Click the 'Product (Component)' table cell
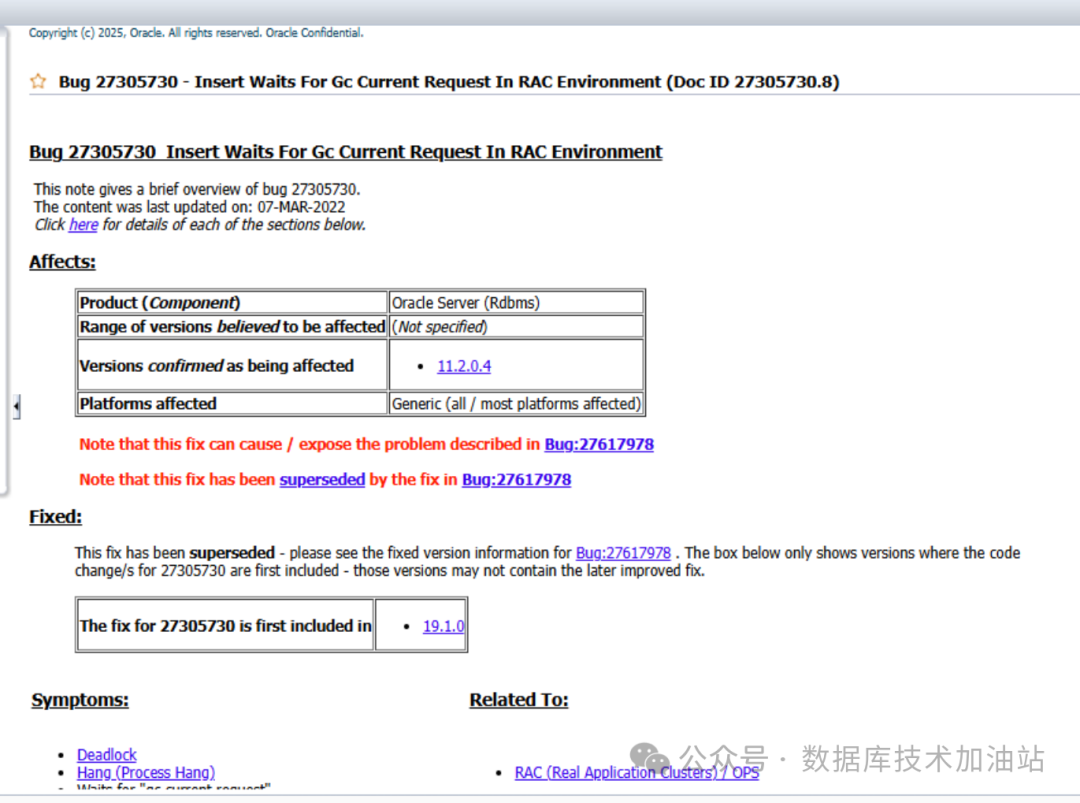Screen dimensions: 1080x803 point(232,302)
